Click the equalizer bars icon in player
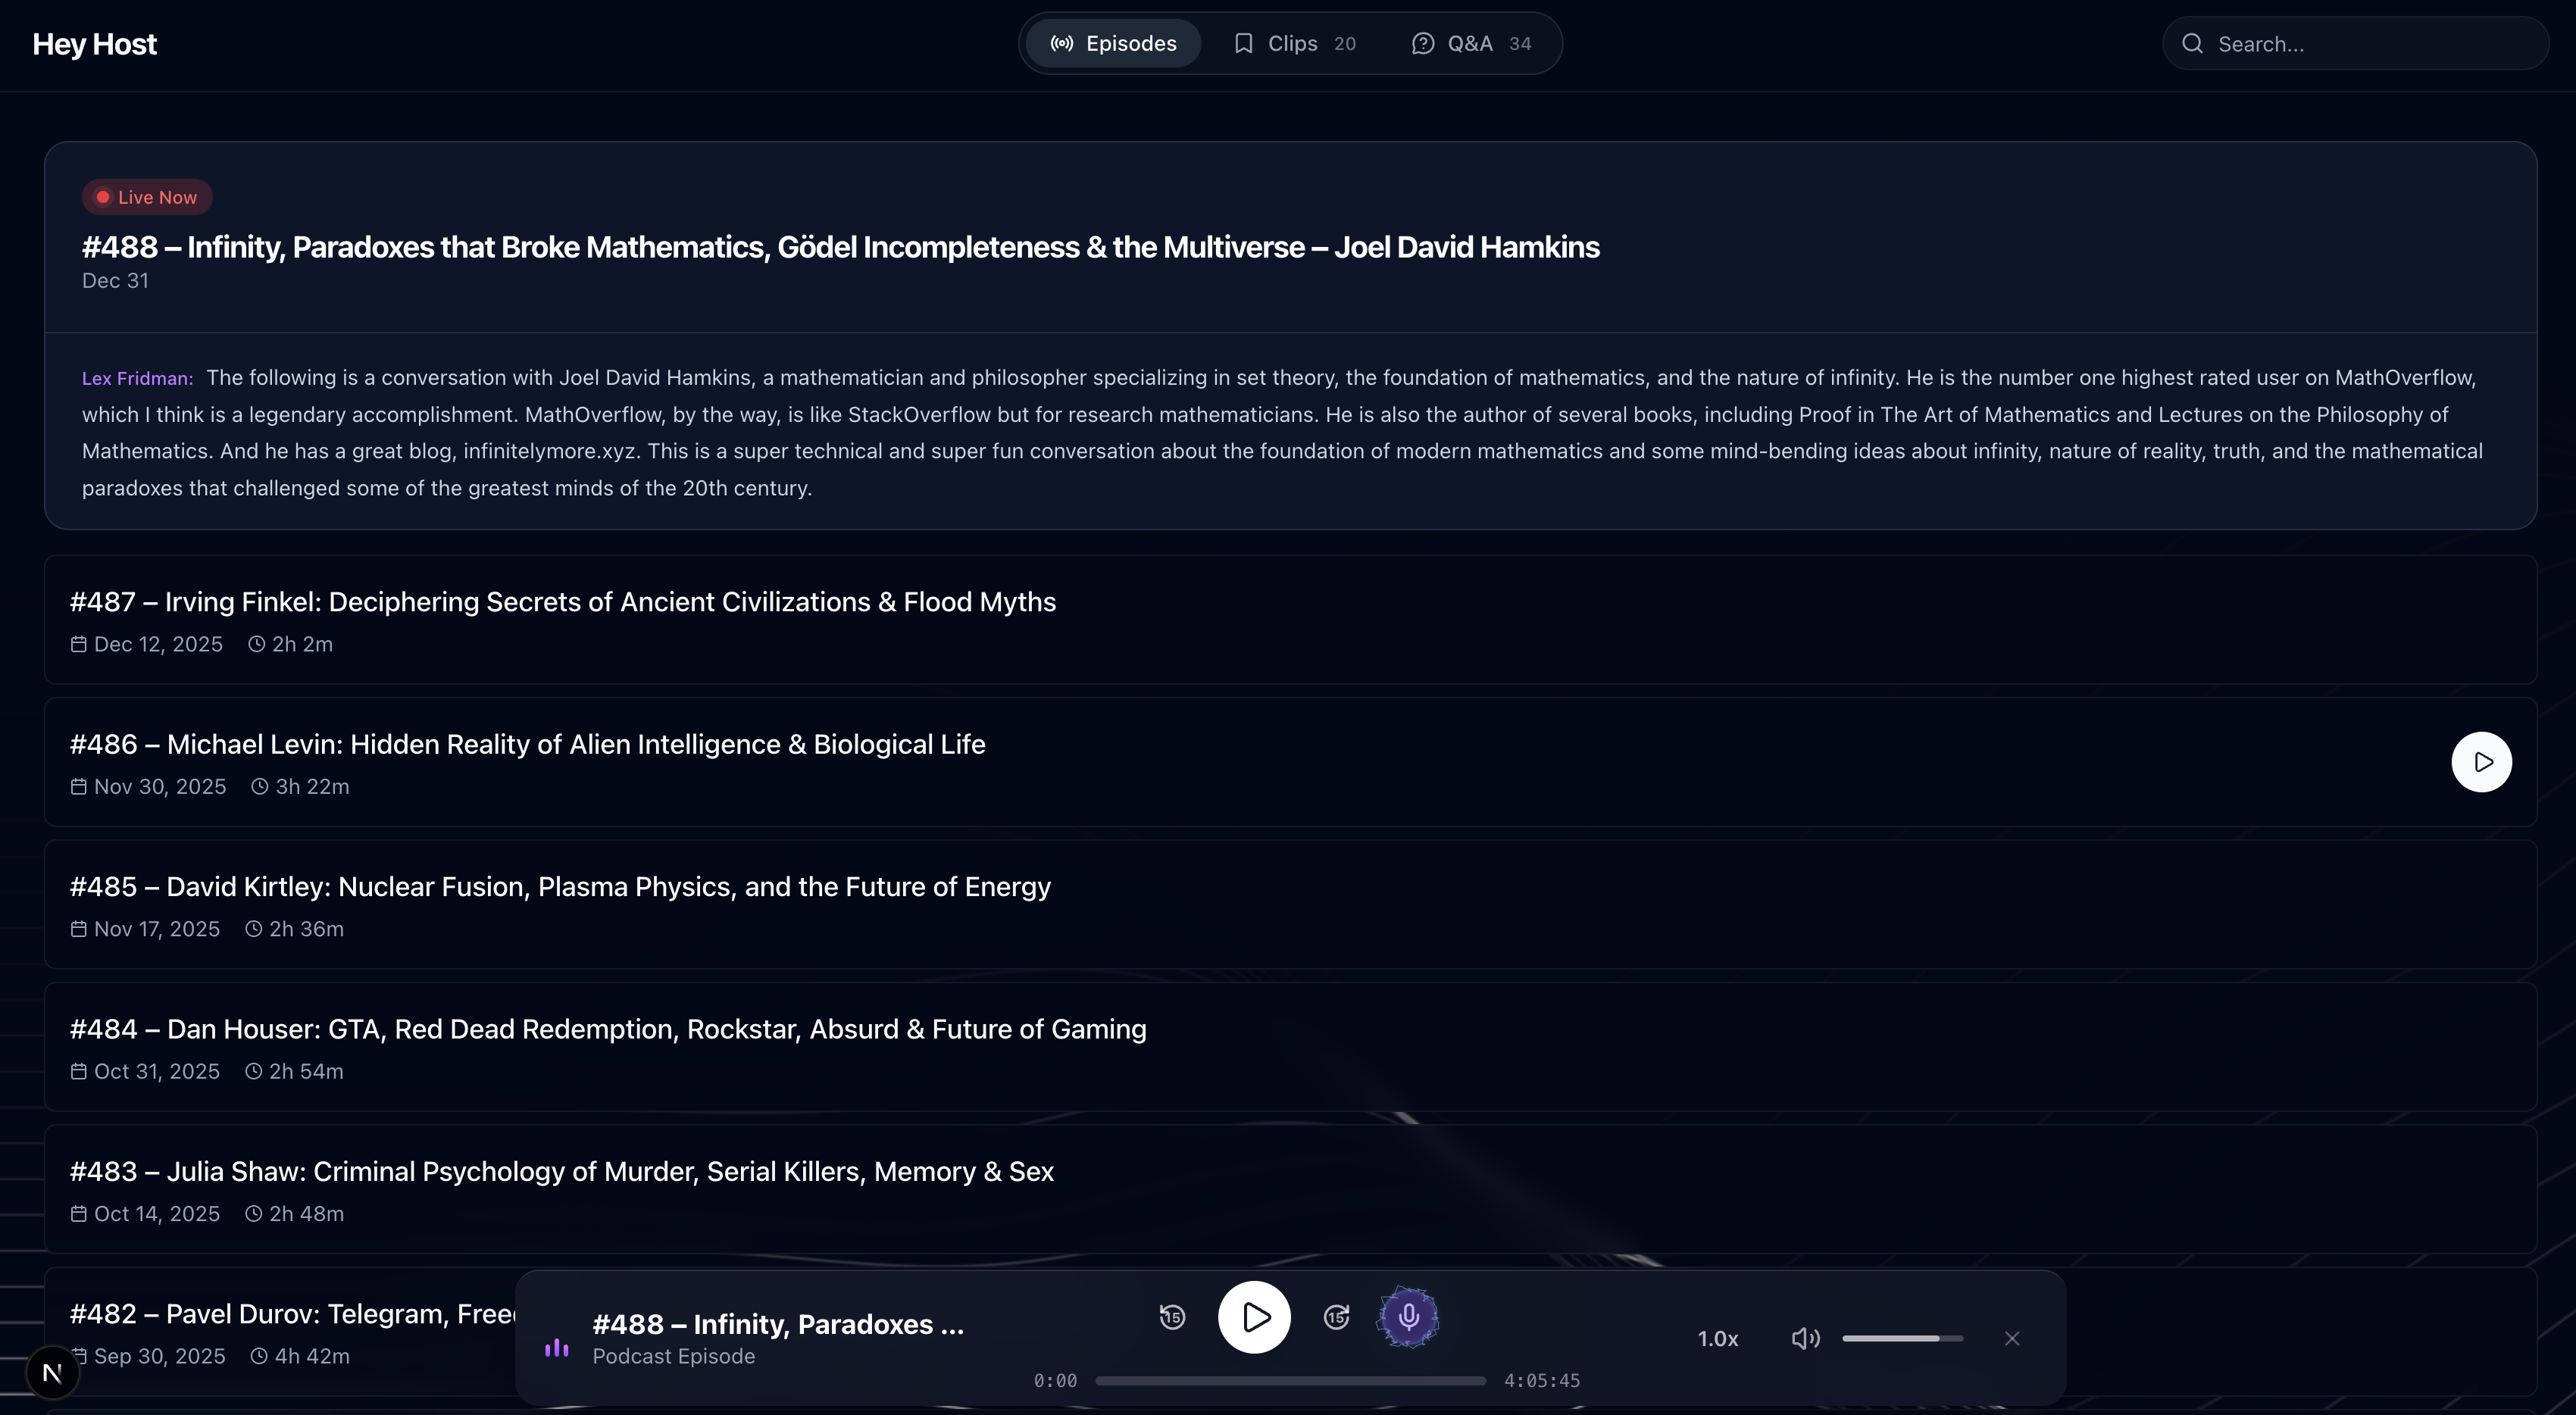This screenshot has width=2576, height=1415. click(556, 1348)
